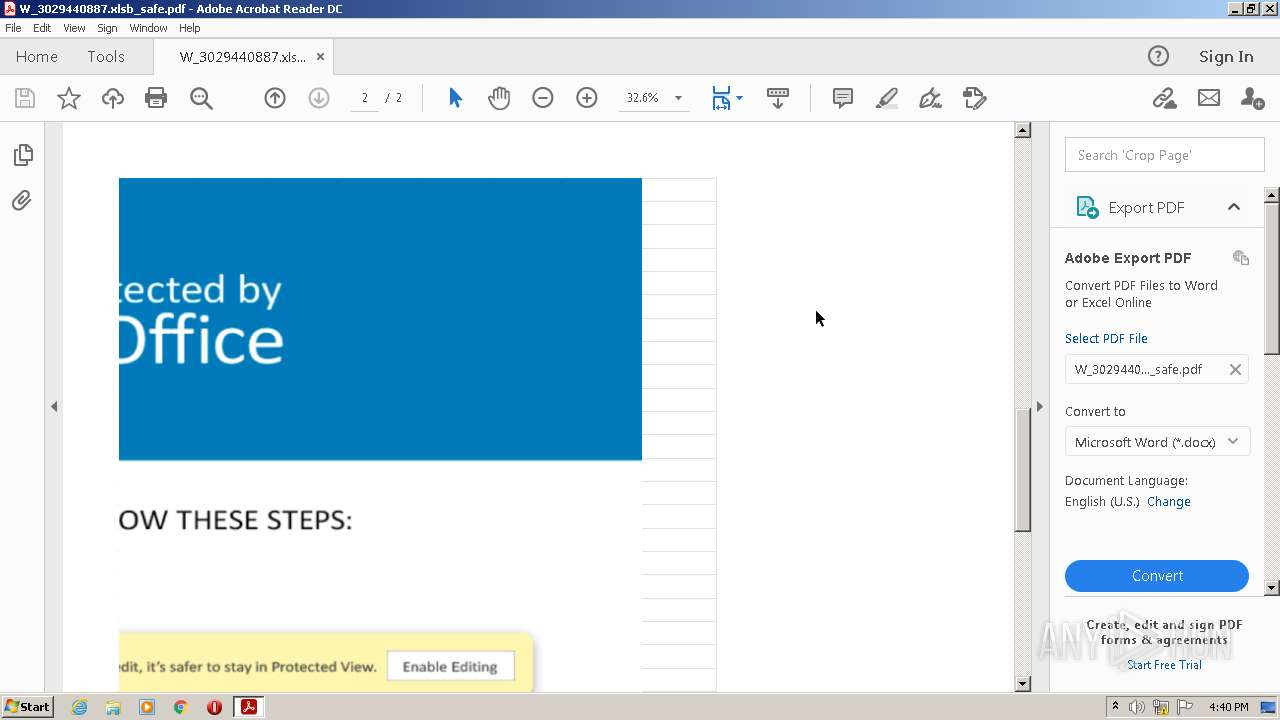This screenshot has width=1280, height=720.
Task: Open the Find text magnifier
Action: coord(201,98)
